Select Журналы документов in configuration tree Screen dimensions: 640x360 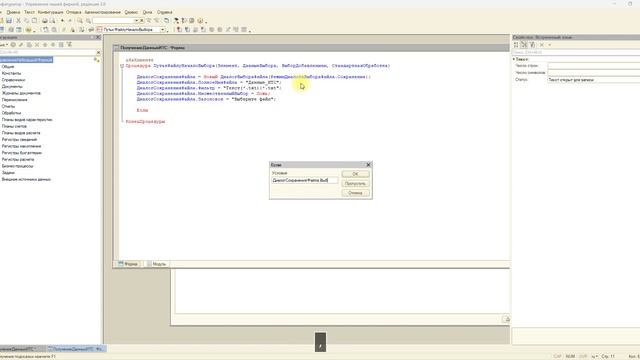[21, 93]
